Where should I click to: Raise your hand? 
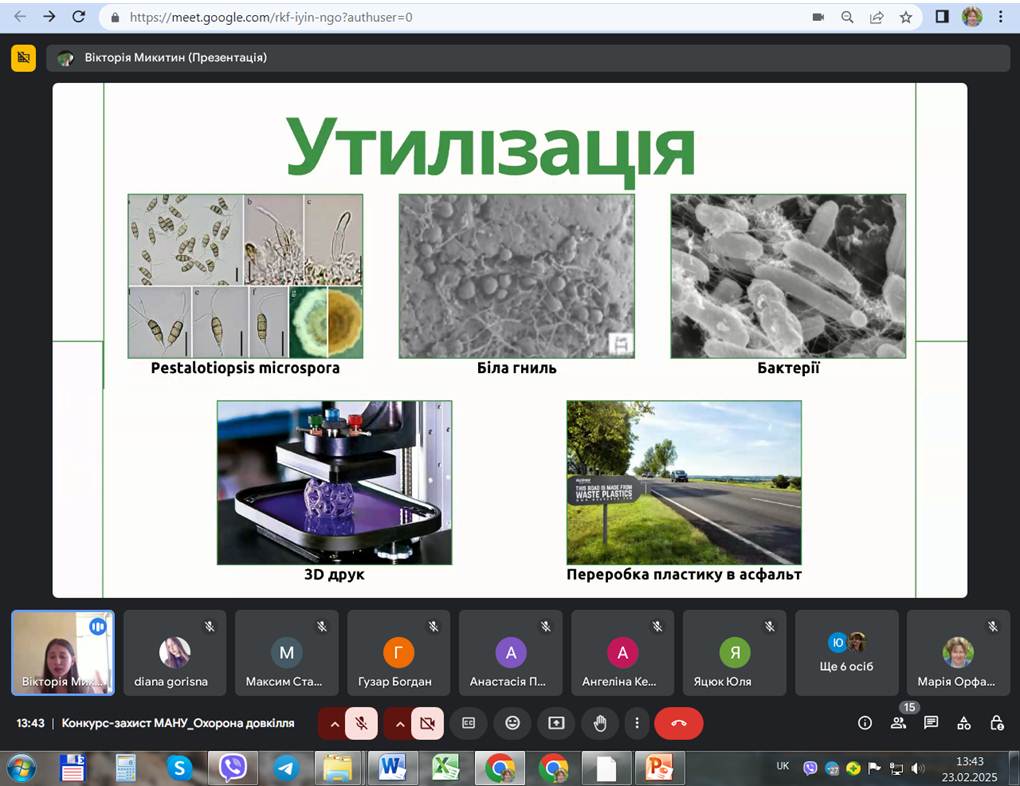pos(598,723)
